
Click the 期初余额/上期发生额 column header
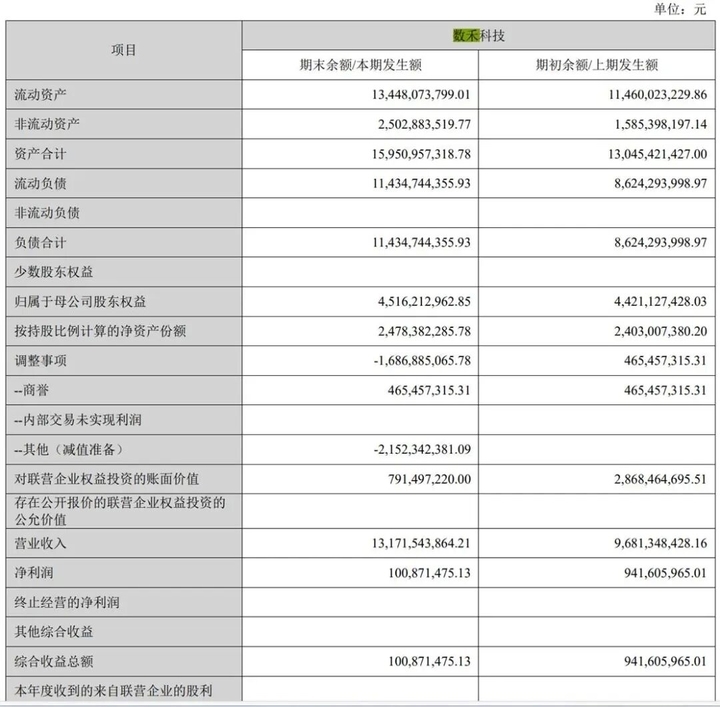coord(596,65)
